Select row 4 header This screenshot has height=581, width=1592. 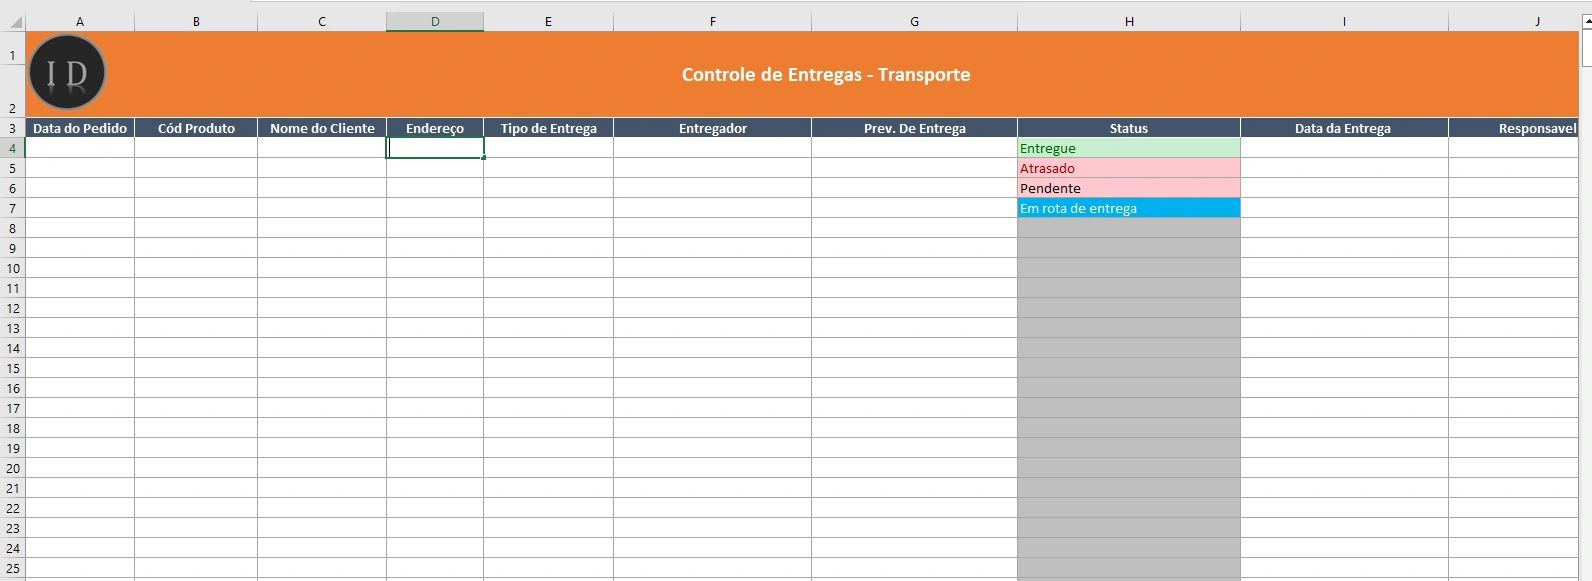pyautogui.click(x=13, y=148)
